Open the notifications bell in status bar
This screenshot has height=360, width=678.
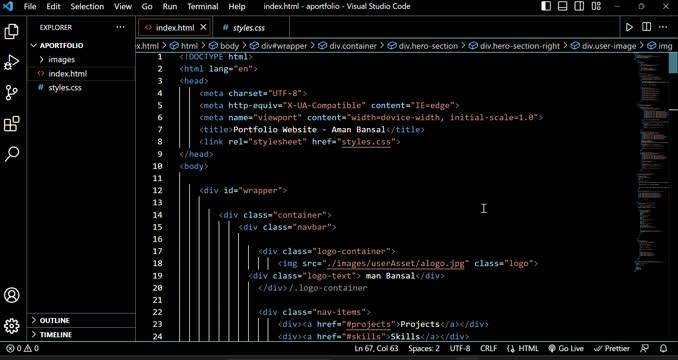click(x=664, y=348)
